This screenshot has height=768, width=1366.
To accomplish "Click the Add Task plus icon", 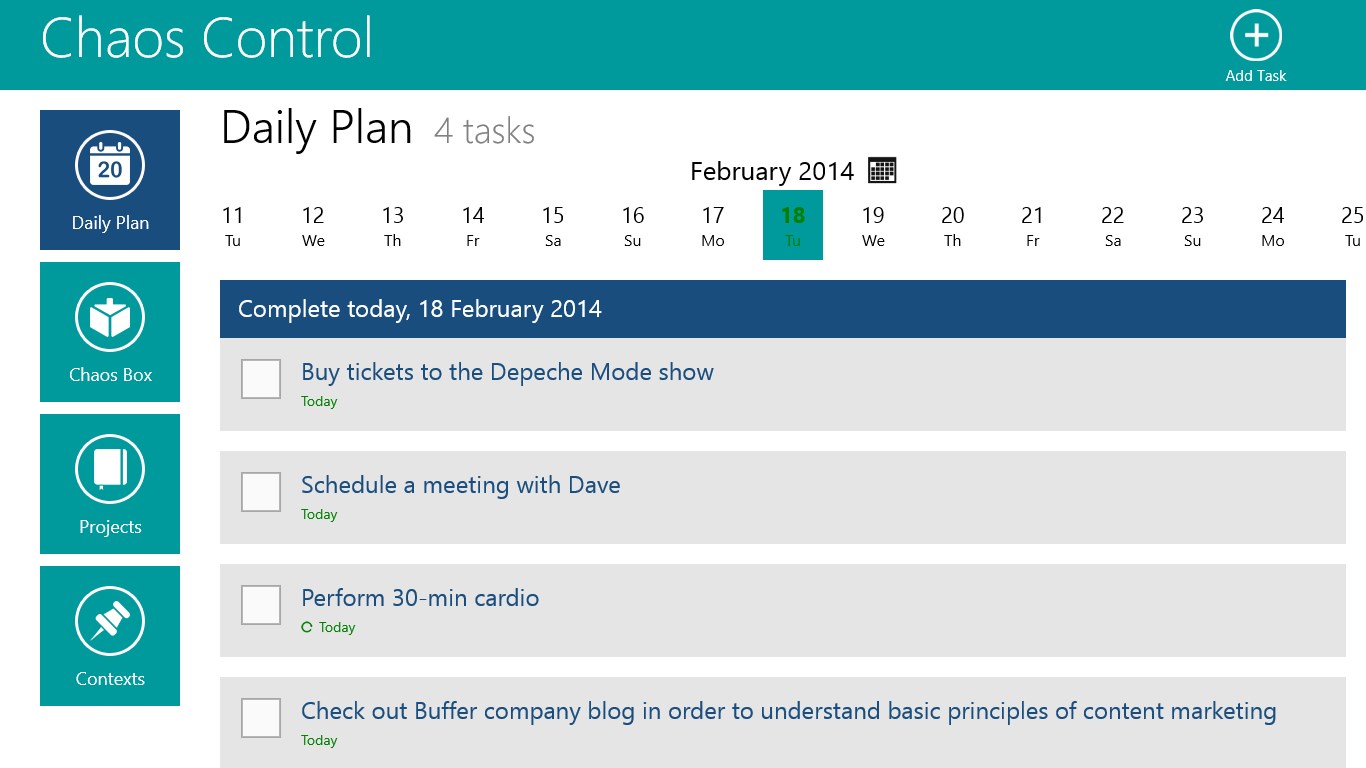I will (x=1255, y=37).
